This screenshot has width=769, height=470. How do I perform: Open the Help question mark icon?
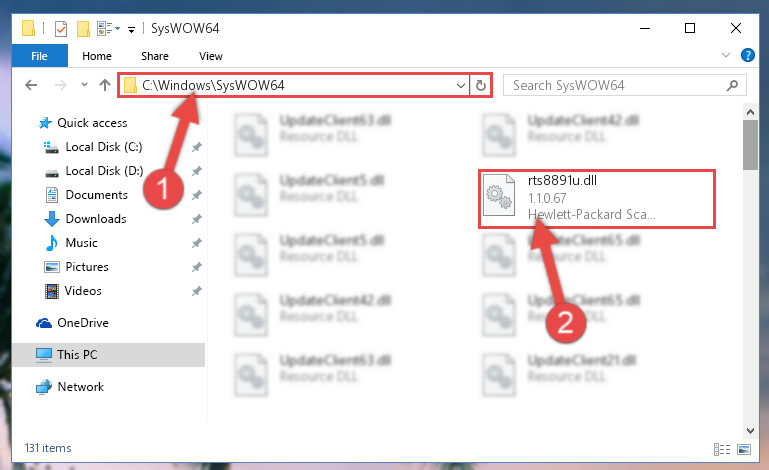pyautogui.click(x=747, y=55)
